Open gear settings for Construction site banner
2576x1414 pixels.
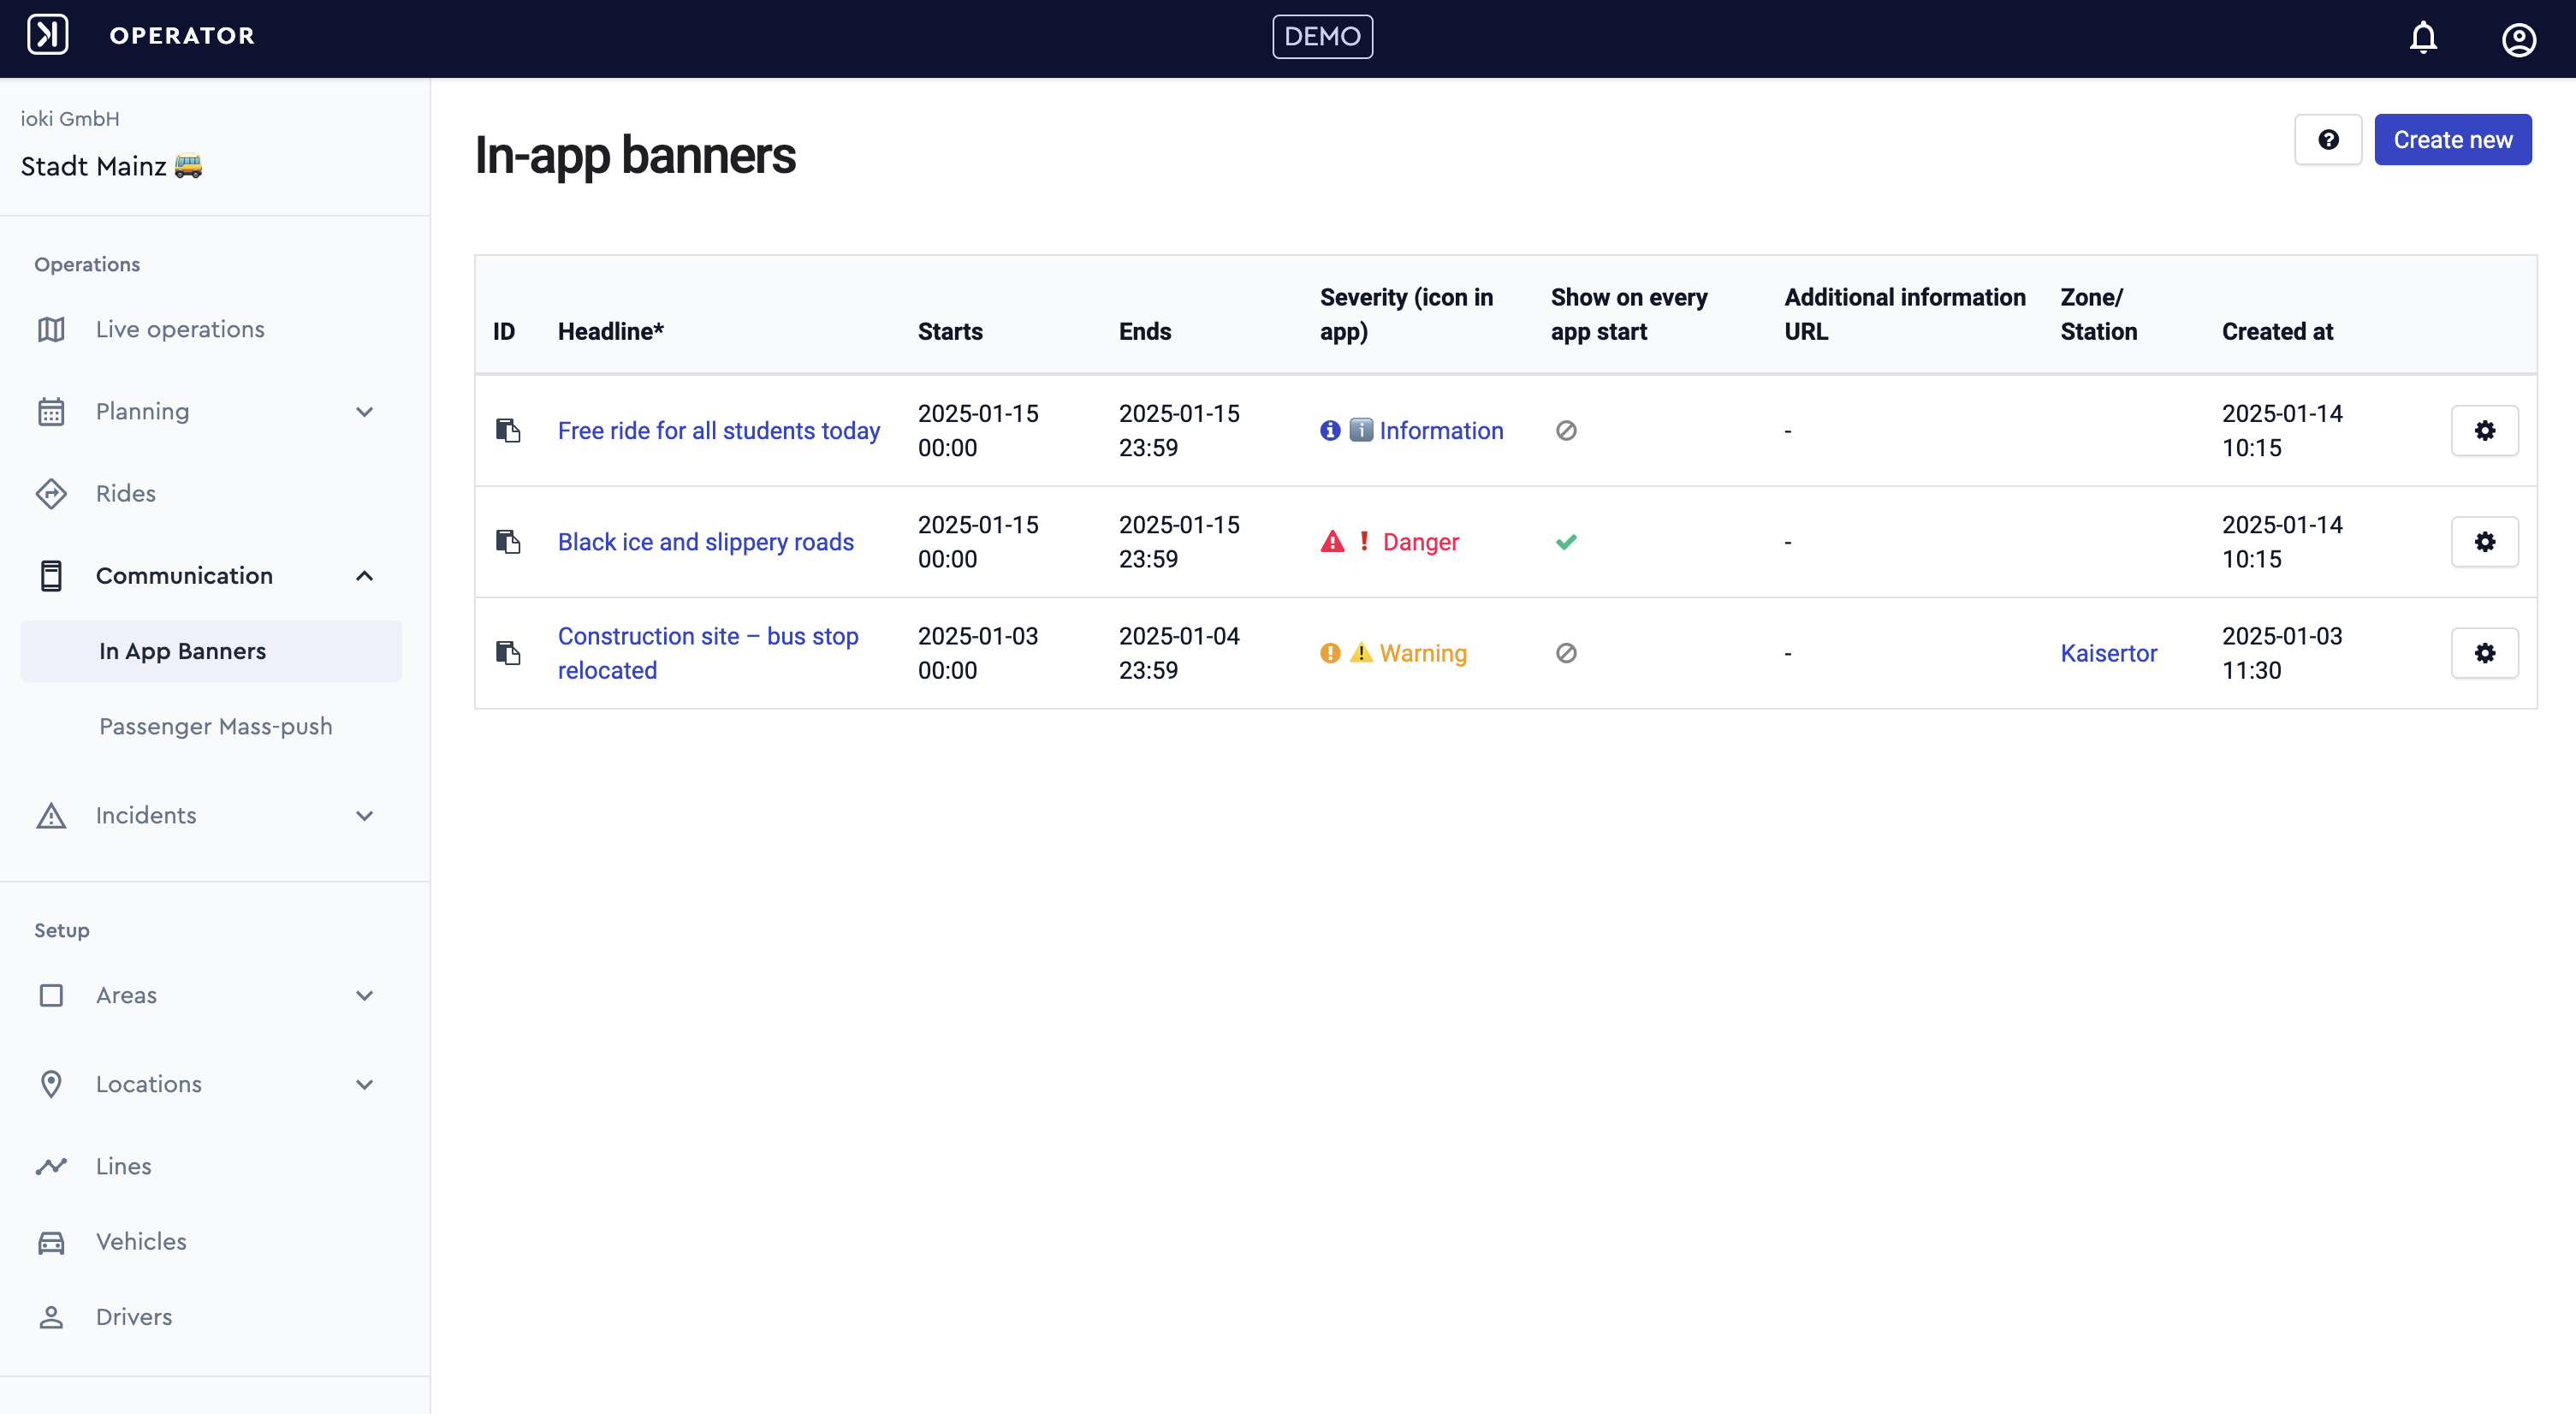point(2485,653)
